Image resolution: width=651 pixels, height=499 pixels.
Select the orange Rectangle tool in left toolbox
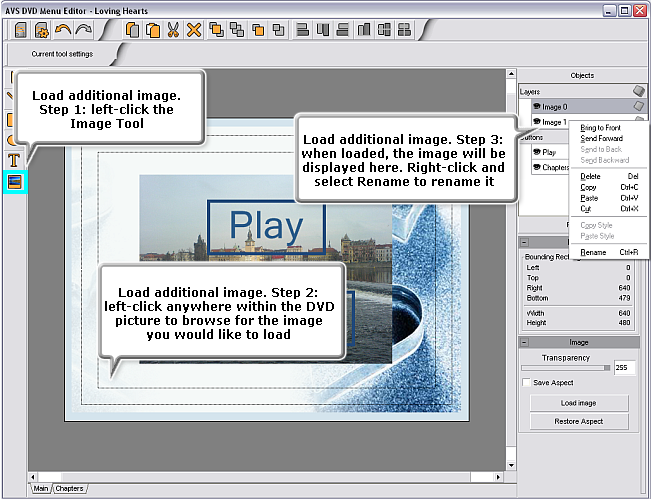(10, 120)
